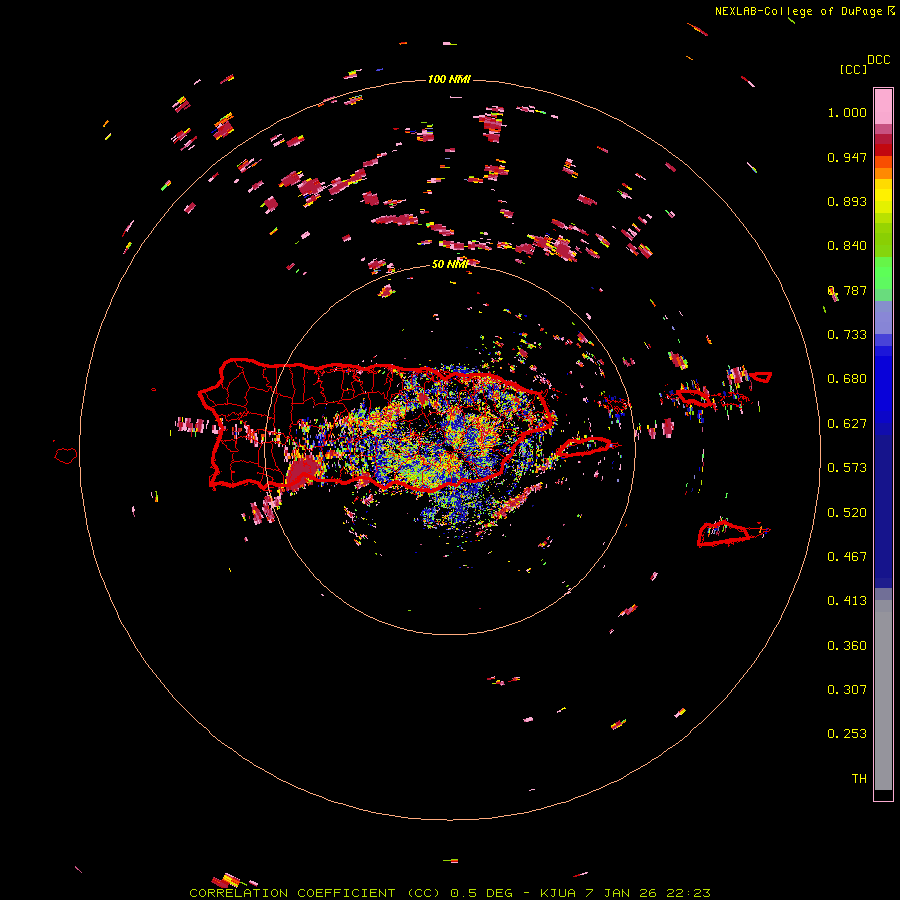
Task: Click the Vieques island outline east of Puerto Rico
Action: (x=584, y=447)
